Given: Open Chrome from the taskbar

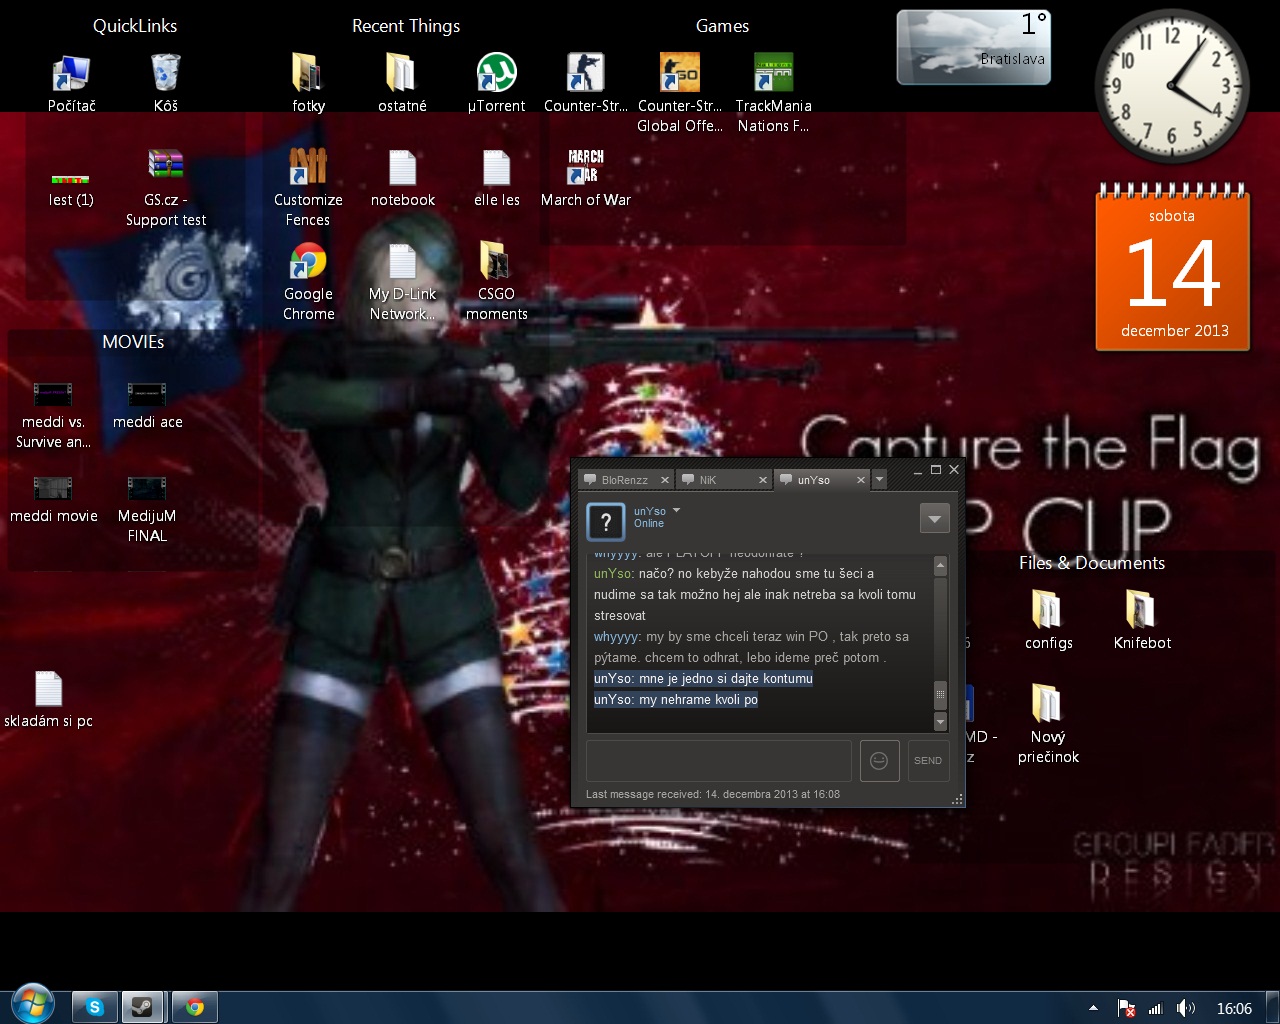Looking at the screenshot, I should (x=195, y=1007).
